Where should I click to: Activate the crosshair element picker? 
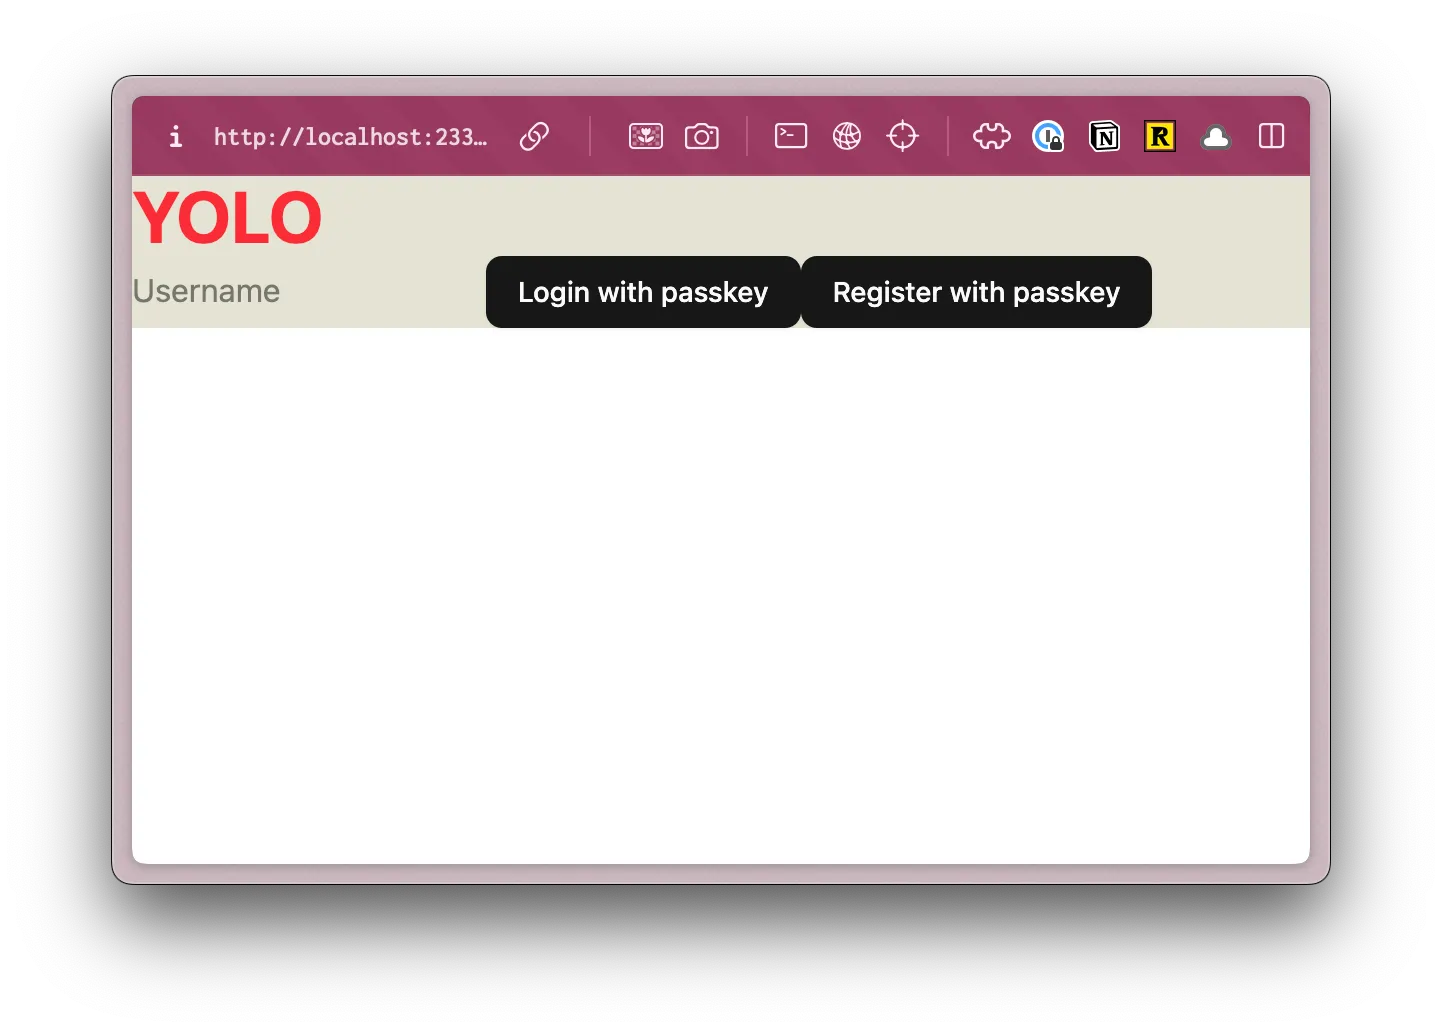[902, 136]
